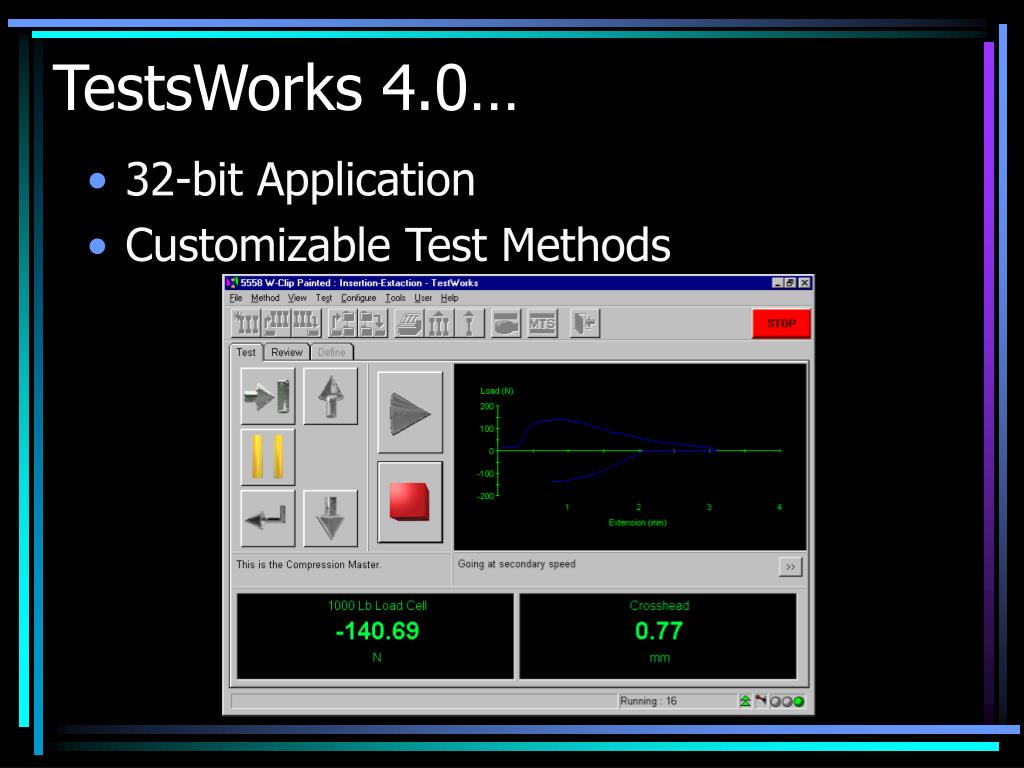This screenshot has height=768, width=1024.
Task: Click the crosshead jog down arrow button
Action: click(x=330, y=519)
